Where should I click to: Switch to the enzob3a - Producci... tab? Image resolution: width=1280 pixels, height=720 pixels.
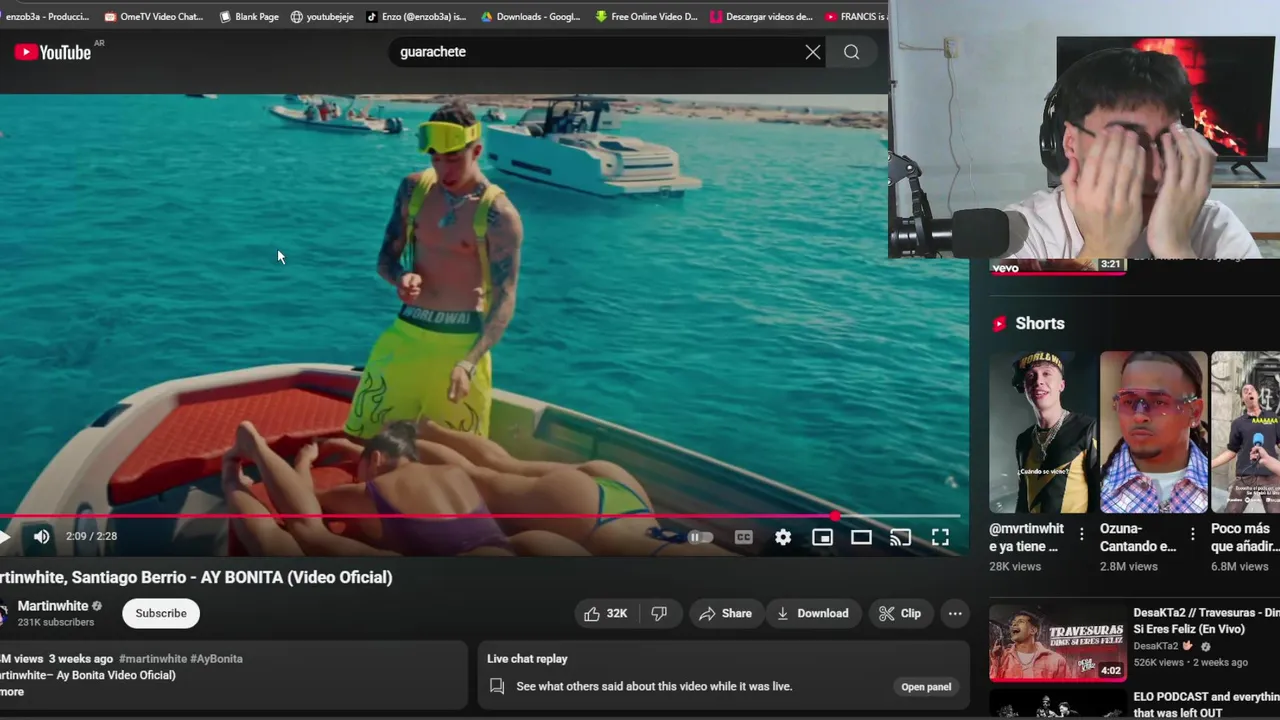point(45,17)
